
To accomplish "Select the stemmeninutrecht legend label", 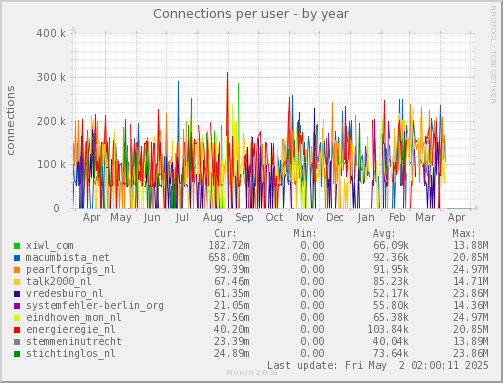I will pos(74,342).
